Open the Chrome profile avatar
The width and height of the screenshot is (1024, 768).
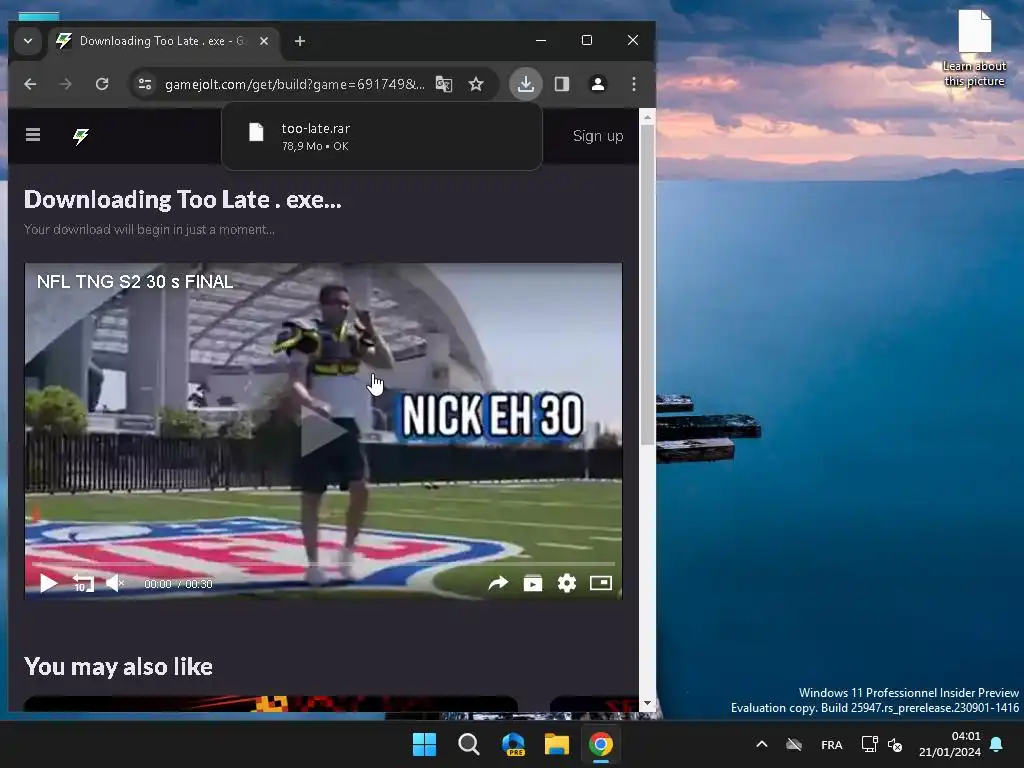tap(598, 84)
